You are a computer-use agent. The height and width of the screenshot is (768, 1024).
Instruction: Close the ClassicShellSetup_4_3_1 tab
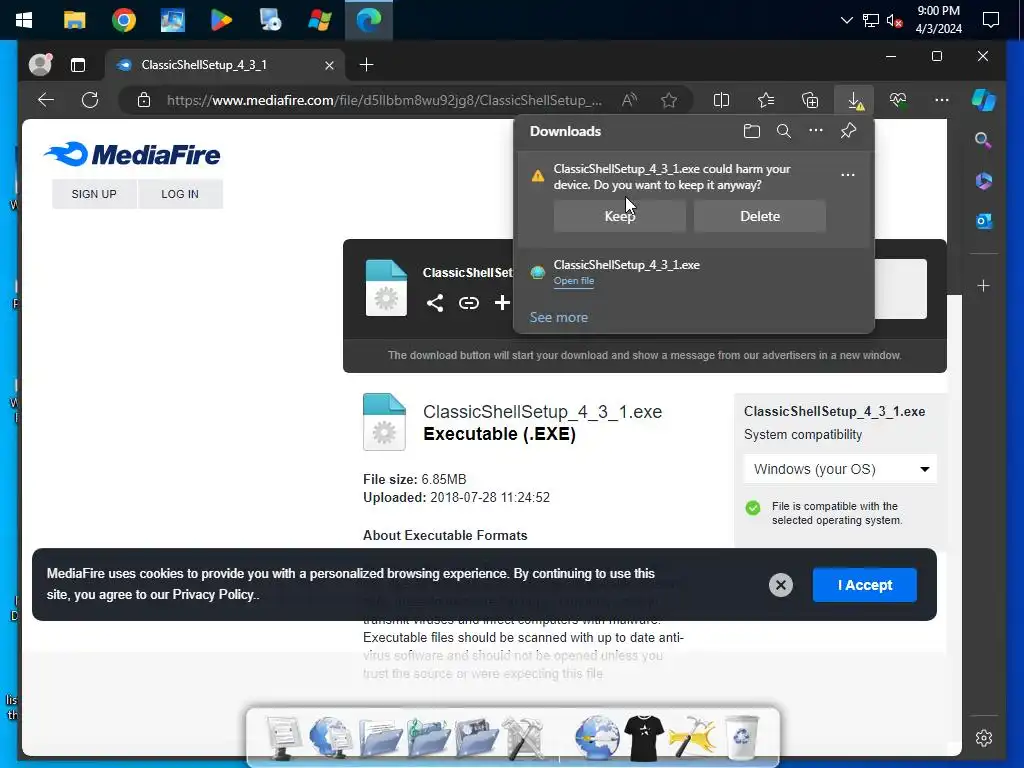click(329, 65)
